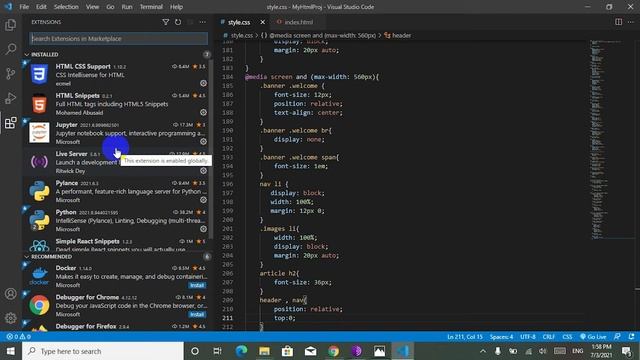Open errors and warnings in status bar
This screenshot has height=360, width=640.
tap(18, 337)
